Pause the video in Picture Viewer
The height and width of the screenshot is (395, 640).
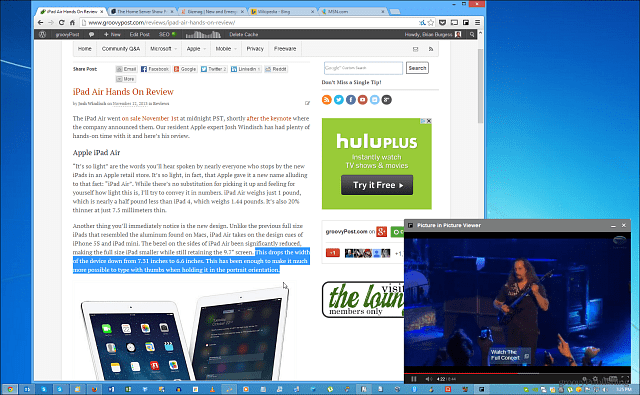click(414, 379)
